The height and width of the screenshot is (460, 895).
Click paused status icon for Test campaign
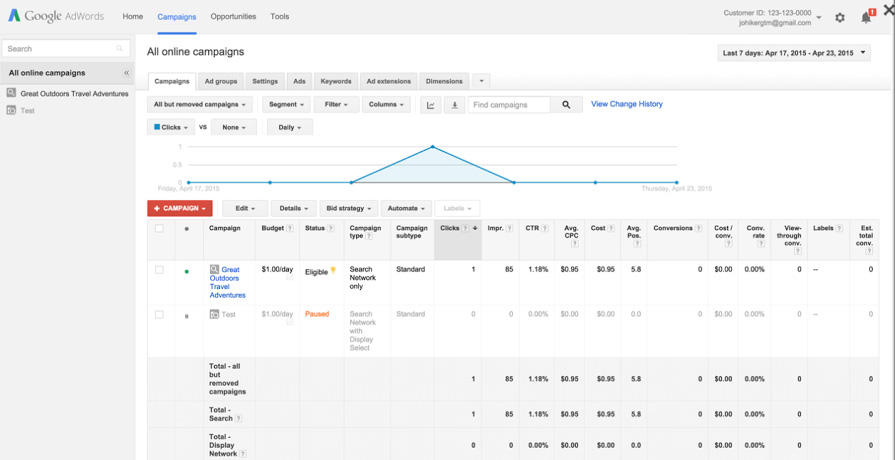click(x=187, y=316)
